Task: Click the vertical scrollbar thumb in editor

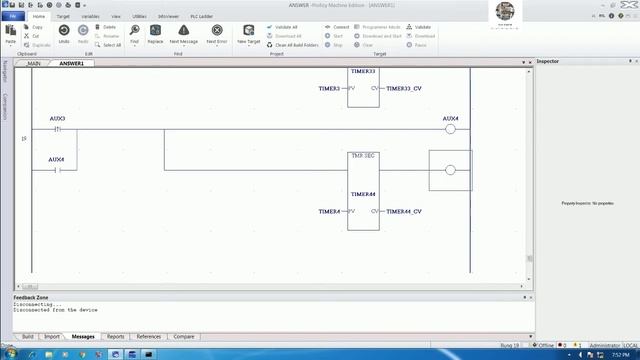Action: 530,258
